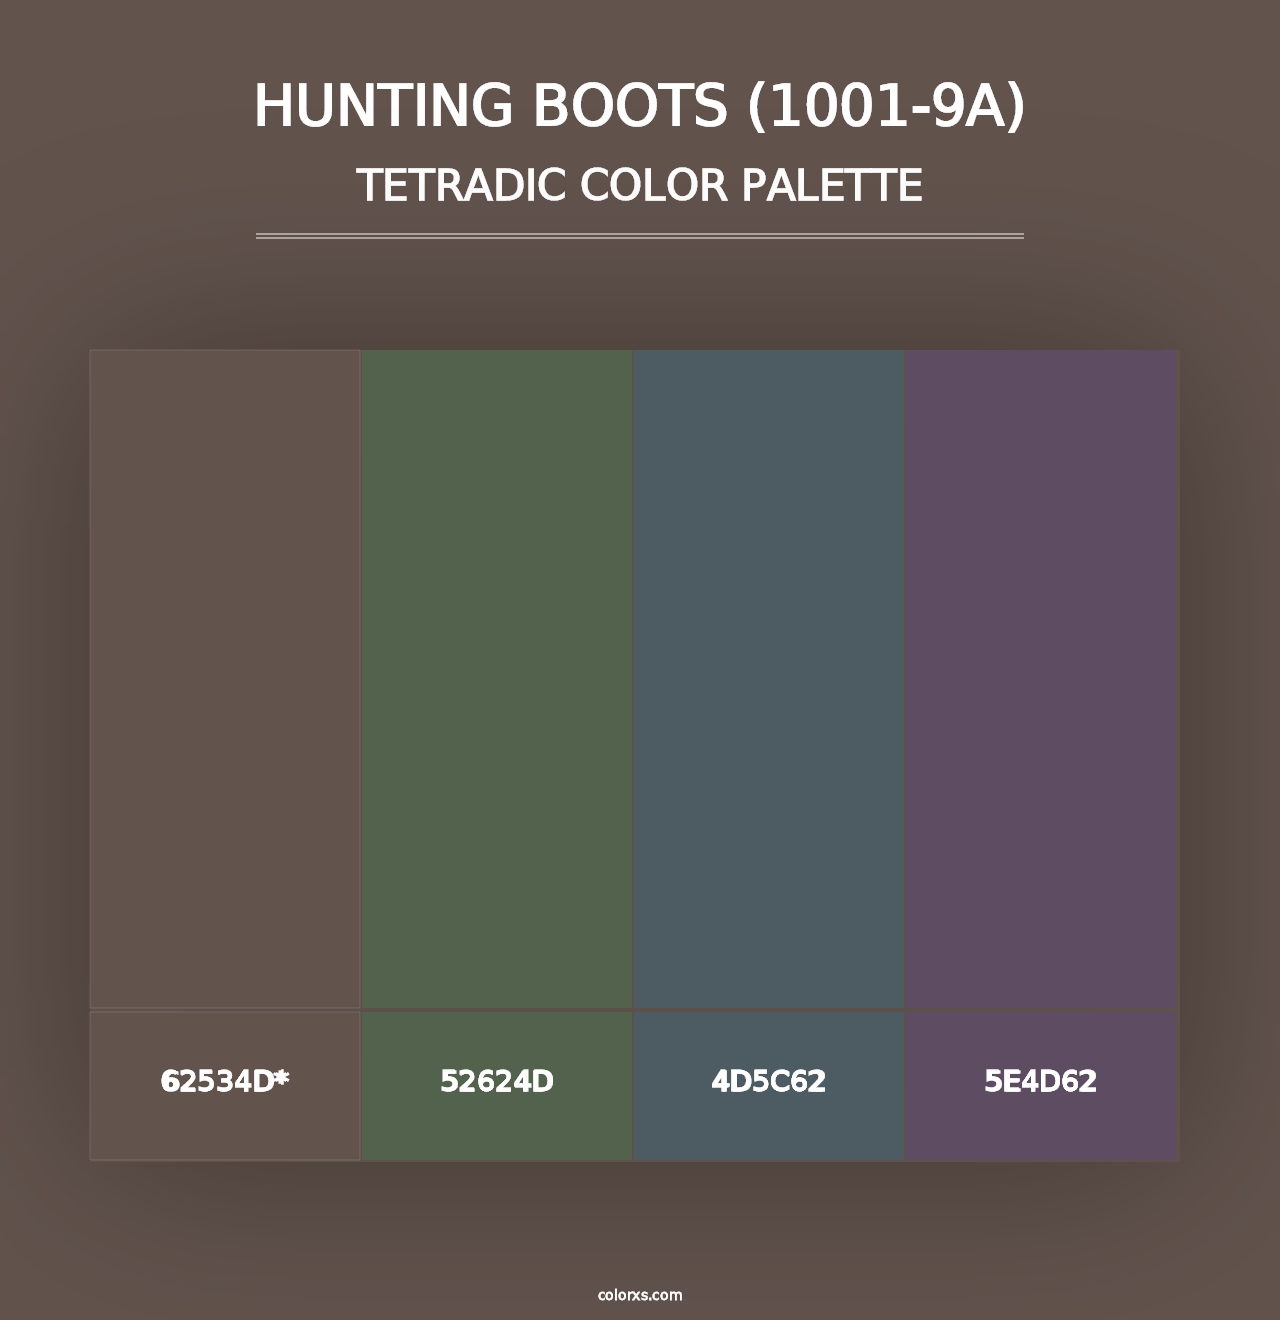Click the blue-gray 4D5C62 color swatch
This screenshot has height=1320, width=1280.
[x=769, y=679]
